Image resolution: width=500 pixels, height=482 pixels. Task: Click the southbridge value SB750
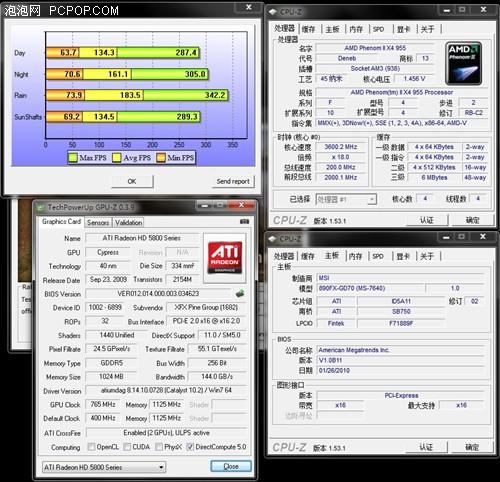click(x=401, y=311)
